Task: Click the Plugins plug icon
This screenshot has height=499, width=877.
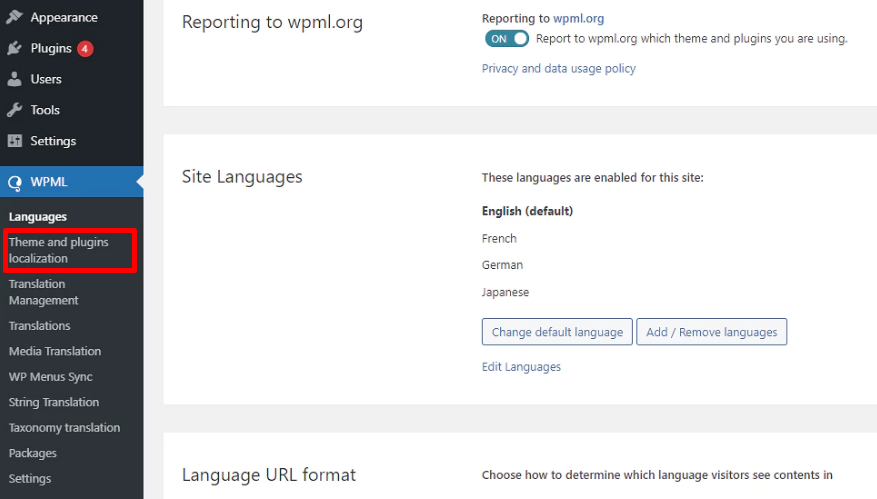Action: (x=15, y=48)
